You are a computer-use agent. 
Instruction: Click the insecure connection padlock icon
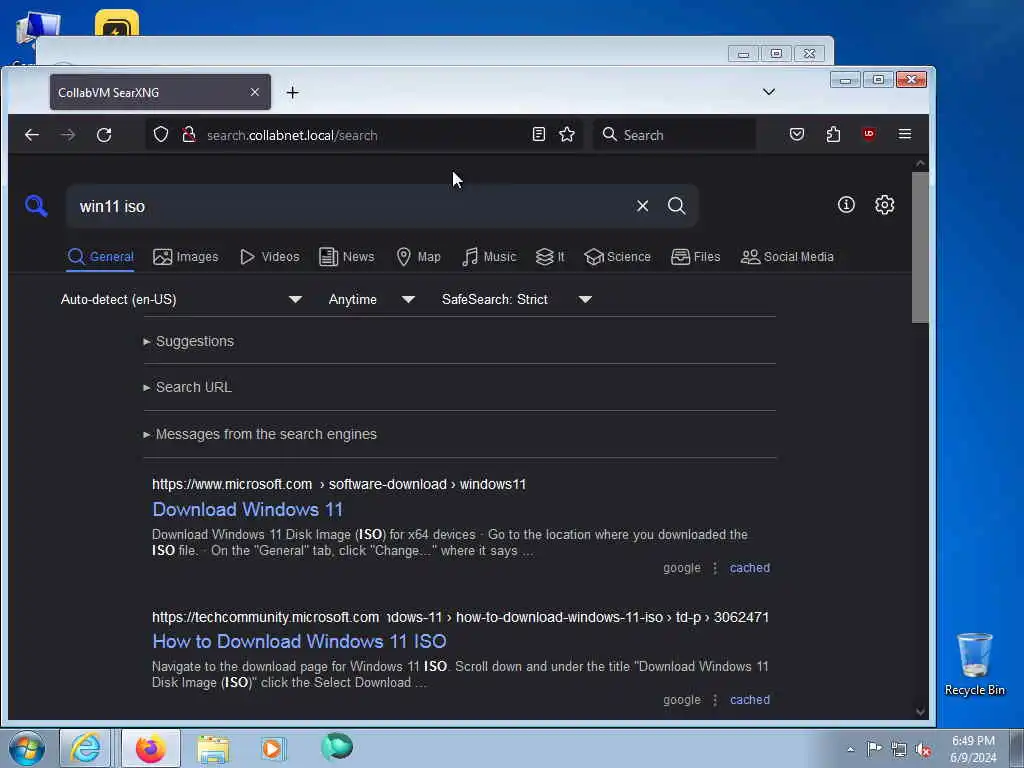tap(189, 135)
